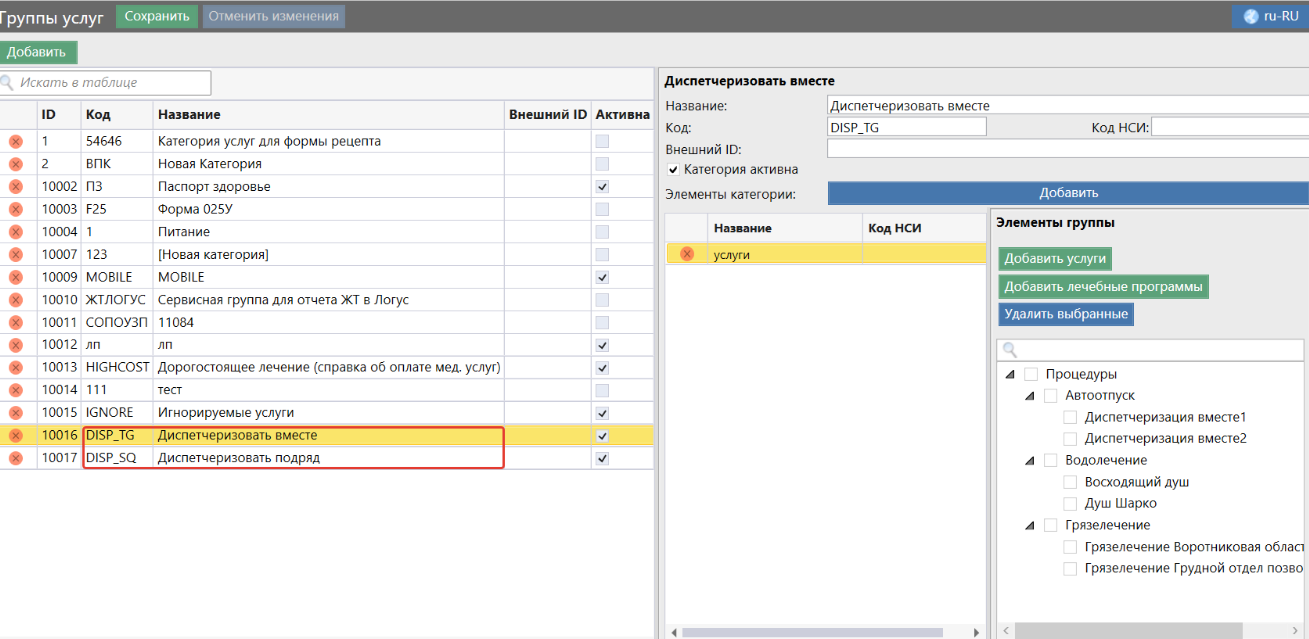
Task: Toggle the active checkbox for Паспорт здоровье
Action: coord(602,187)
